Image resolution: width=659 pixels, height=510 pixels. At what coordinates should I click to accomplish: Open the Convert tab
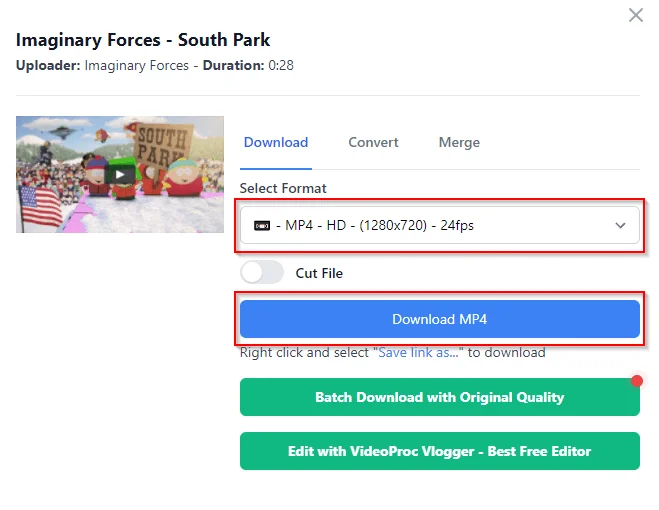(x=373, y=143)
